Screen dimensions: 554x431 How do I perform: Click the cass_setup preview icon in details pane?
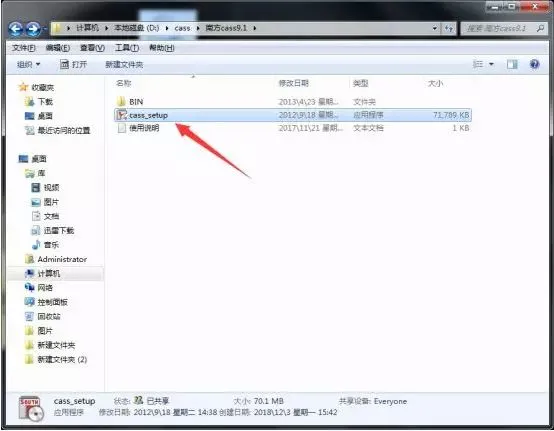(31, 409)
